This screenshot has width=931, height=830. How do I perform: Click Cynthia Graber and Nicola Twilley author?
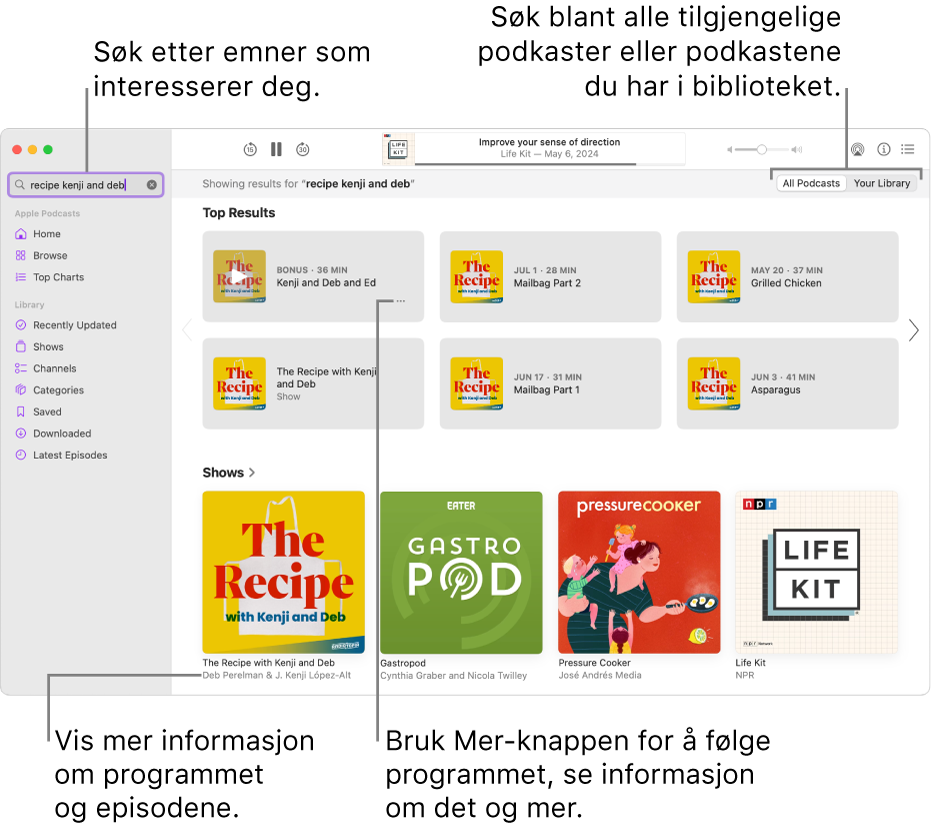[x=454, y=675]
